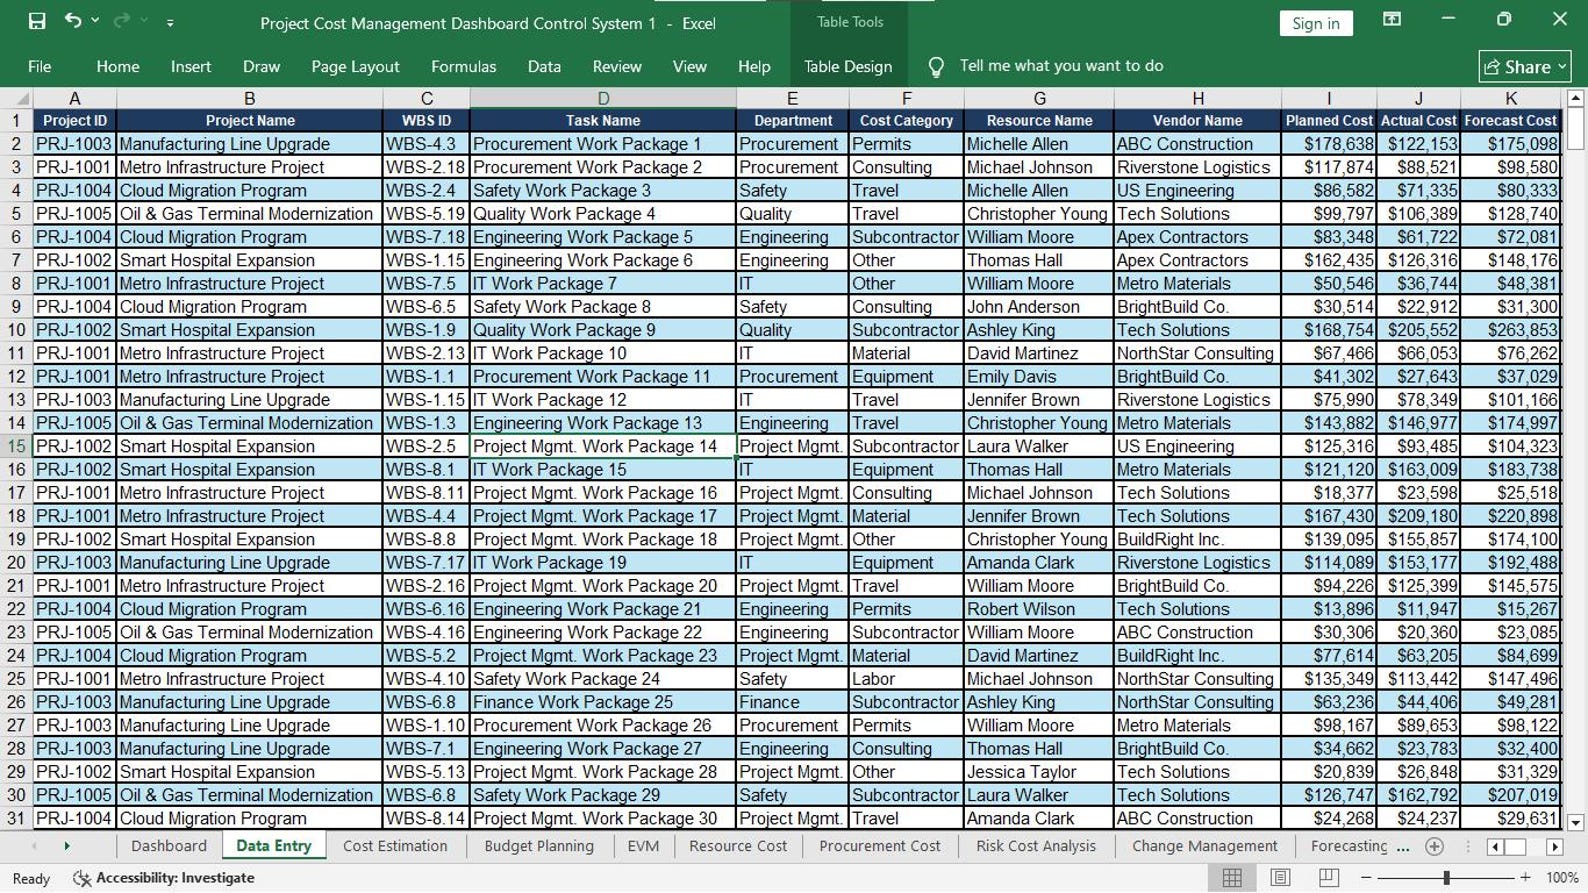
Task: Switch to the Table Design tab
Action: coord(848,66)
